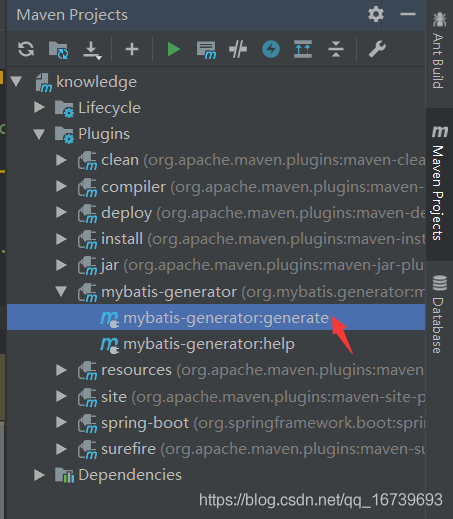453x519 pixels.
Task: Select the spring-boot plugin row text
Action: click(x=263, y=423)
